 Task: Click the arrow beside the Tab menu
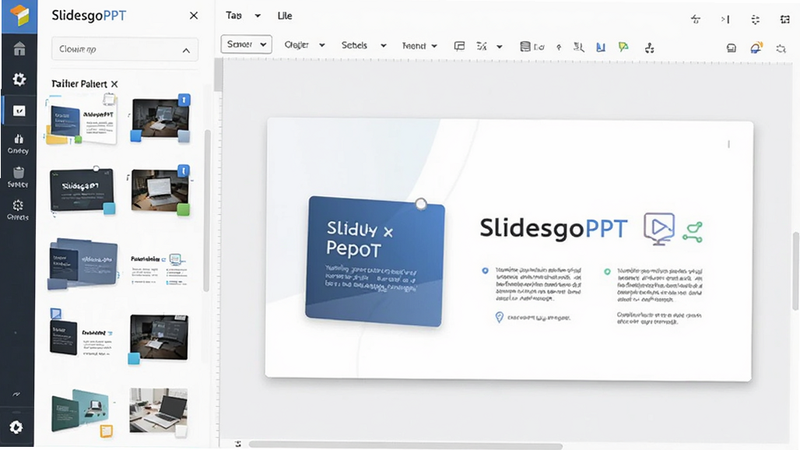click(258, 16)
